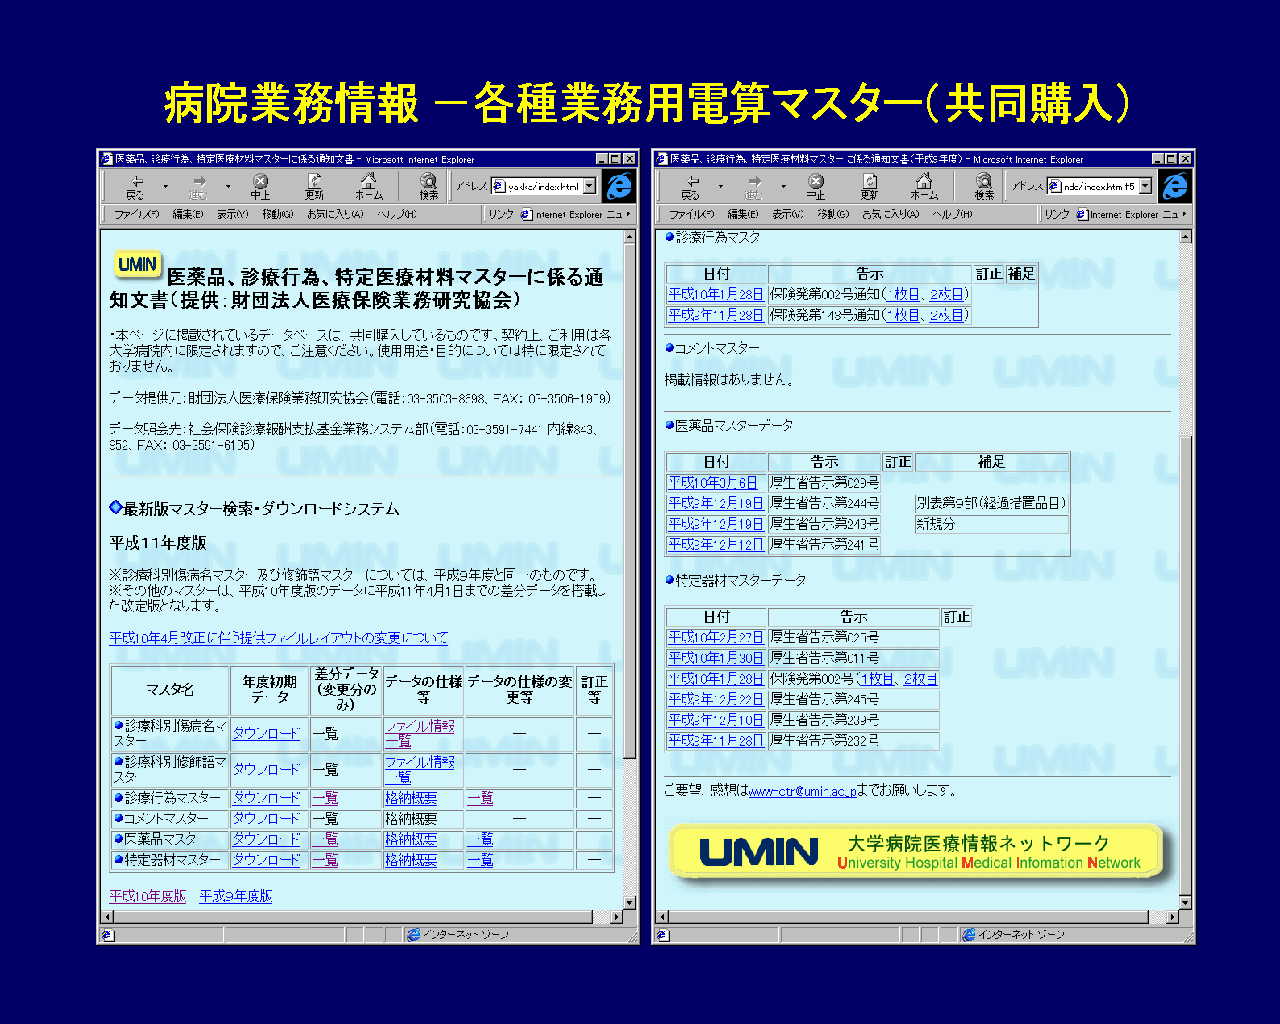Click the Search icon in the right browser toolbar

click(984, 186)
